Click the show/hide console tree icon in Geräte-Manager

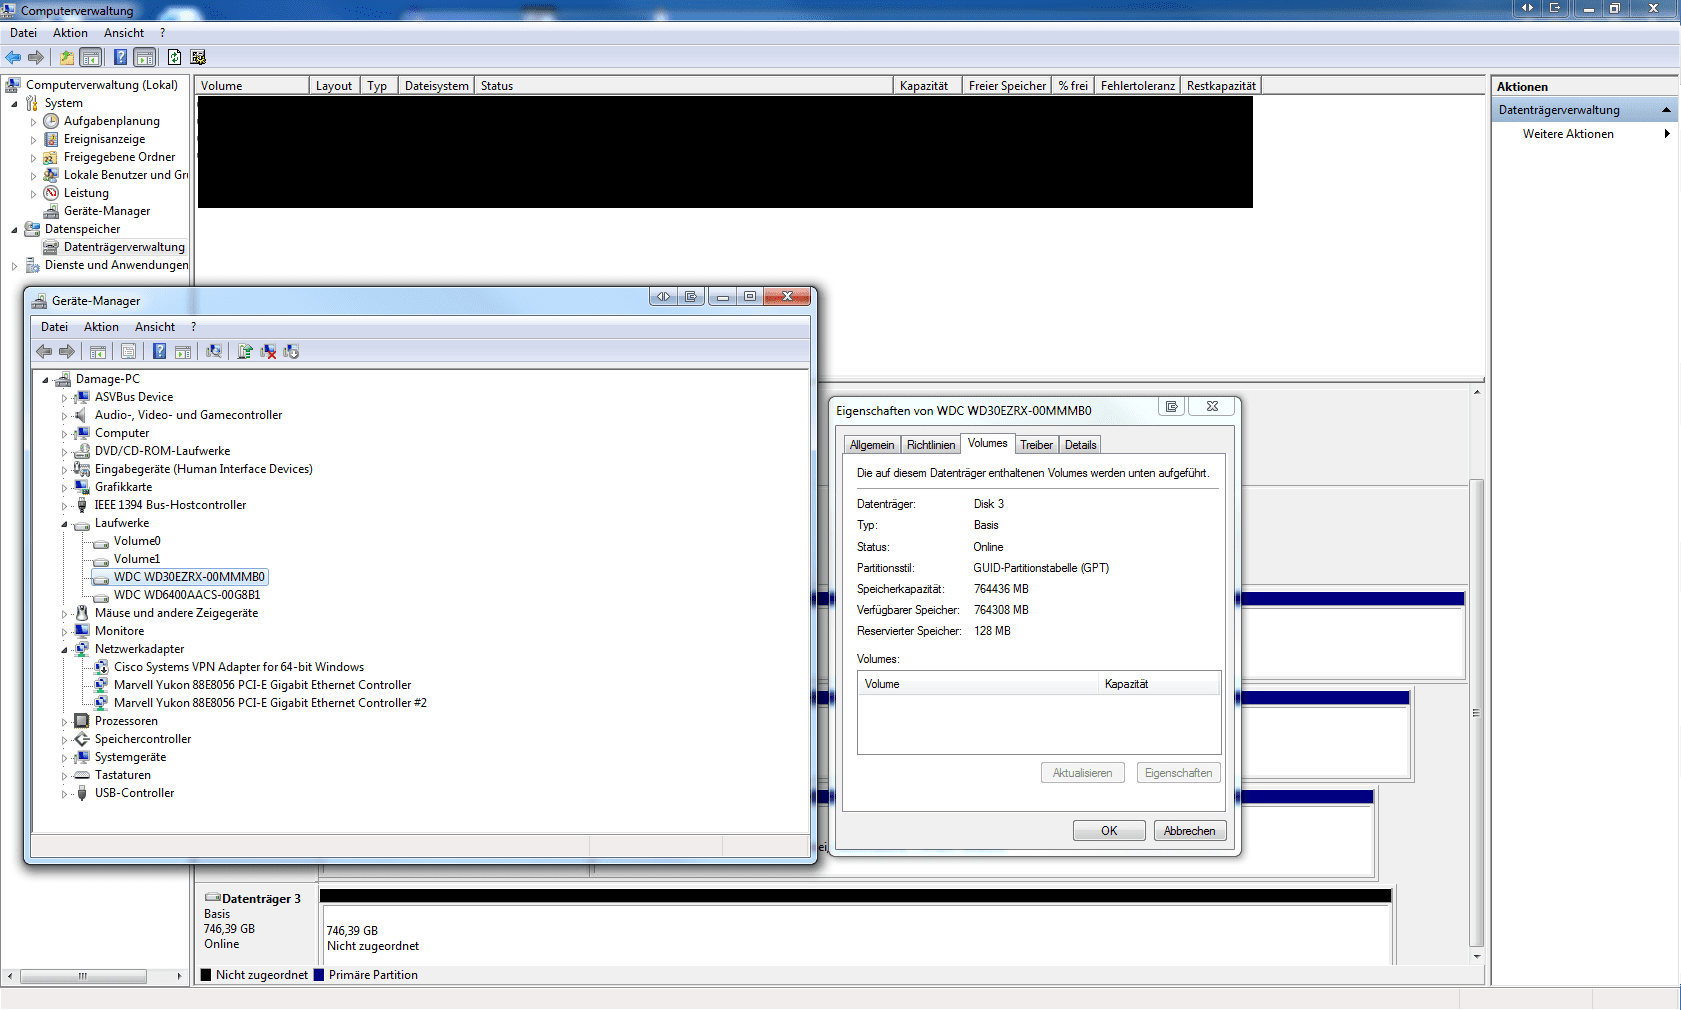coord(98,352)
